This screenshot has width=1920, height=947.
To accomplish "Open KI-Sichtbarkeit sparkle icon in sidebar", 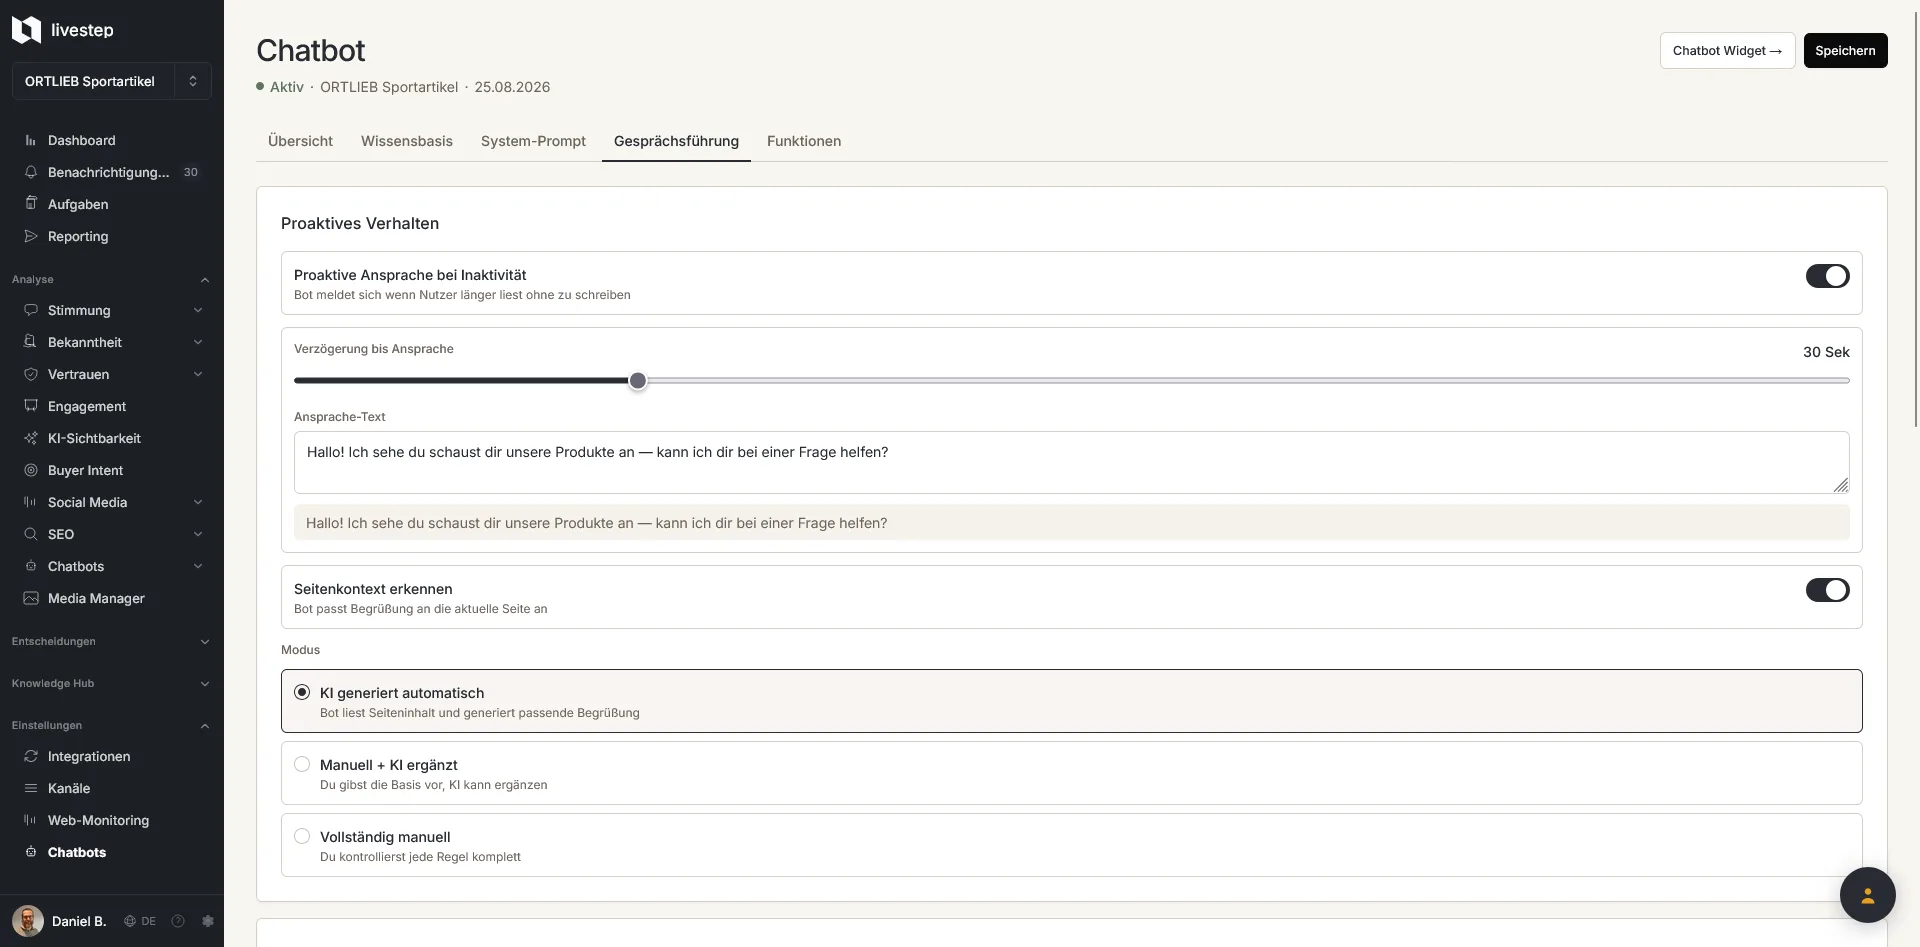I will (31, 438).
